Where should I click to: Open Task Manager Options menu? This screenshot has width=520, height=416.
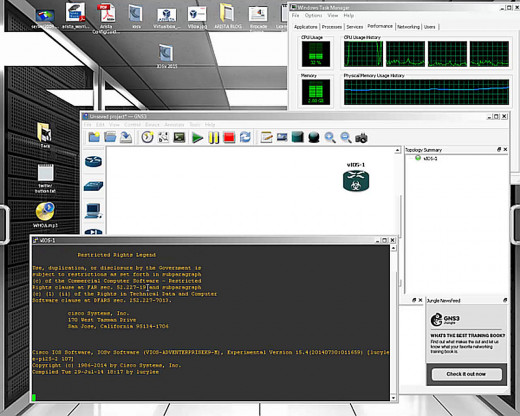tap(313, 16)
